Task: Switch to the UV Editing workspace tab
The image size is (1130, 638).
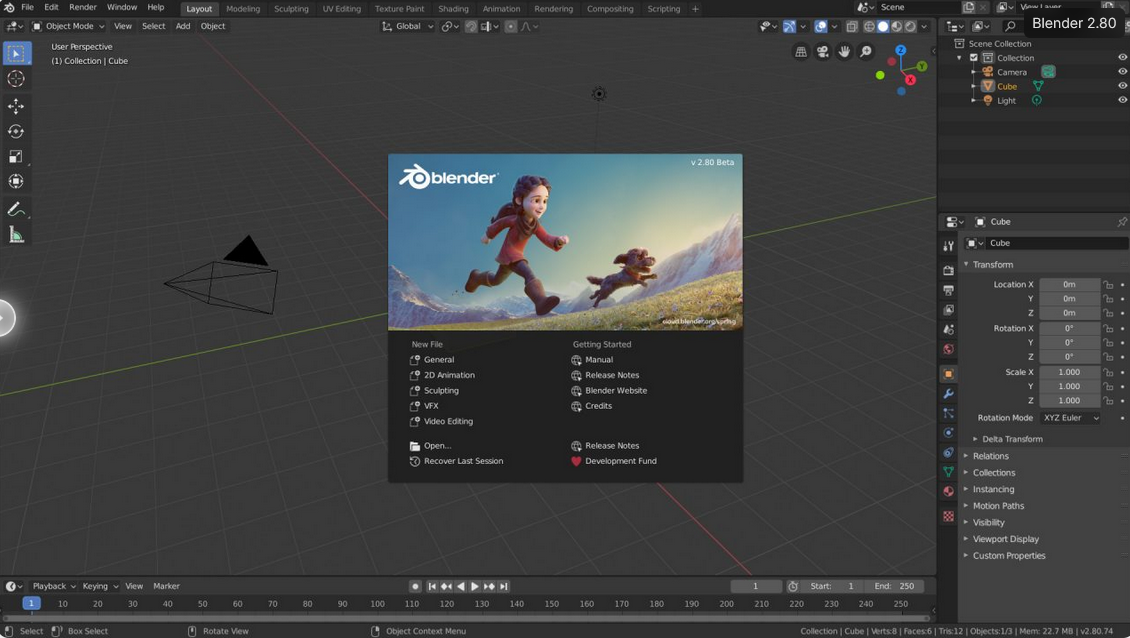Action: (x=342, y=9)
